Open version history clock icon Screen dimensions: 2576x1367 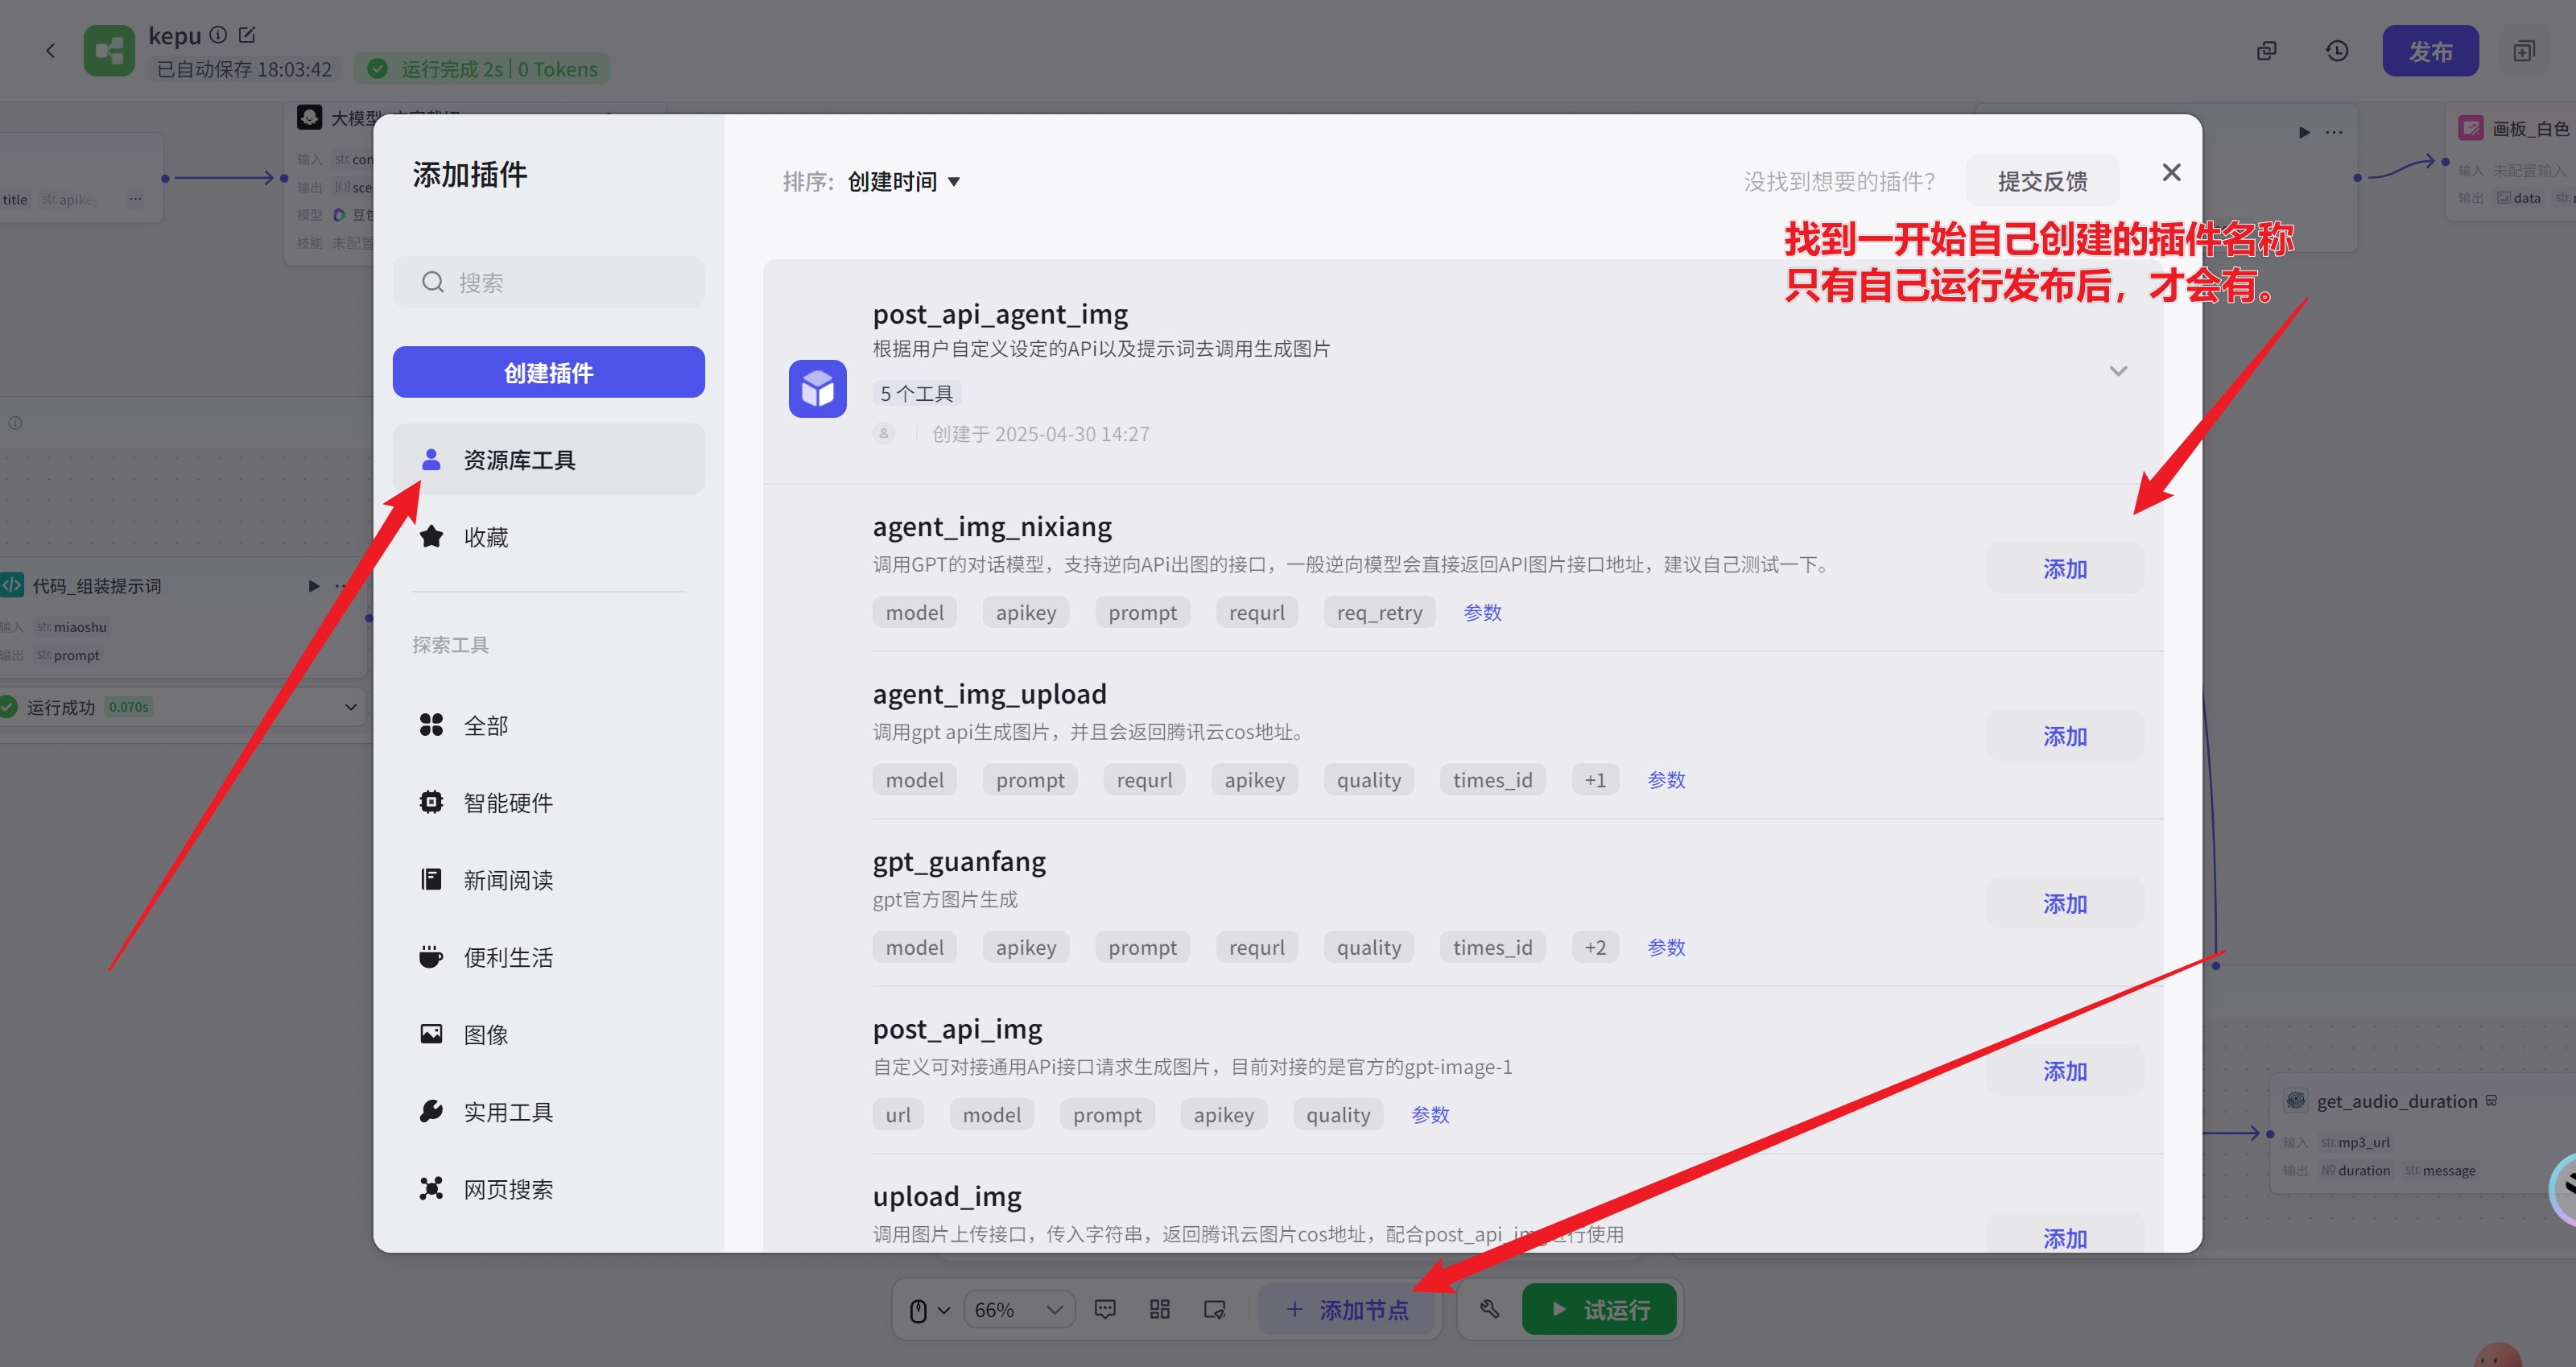2336,51
